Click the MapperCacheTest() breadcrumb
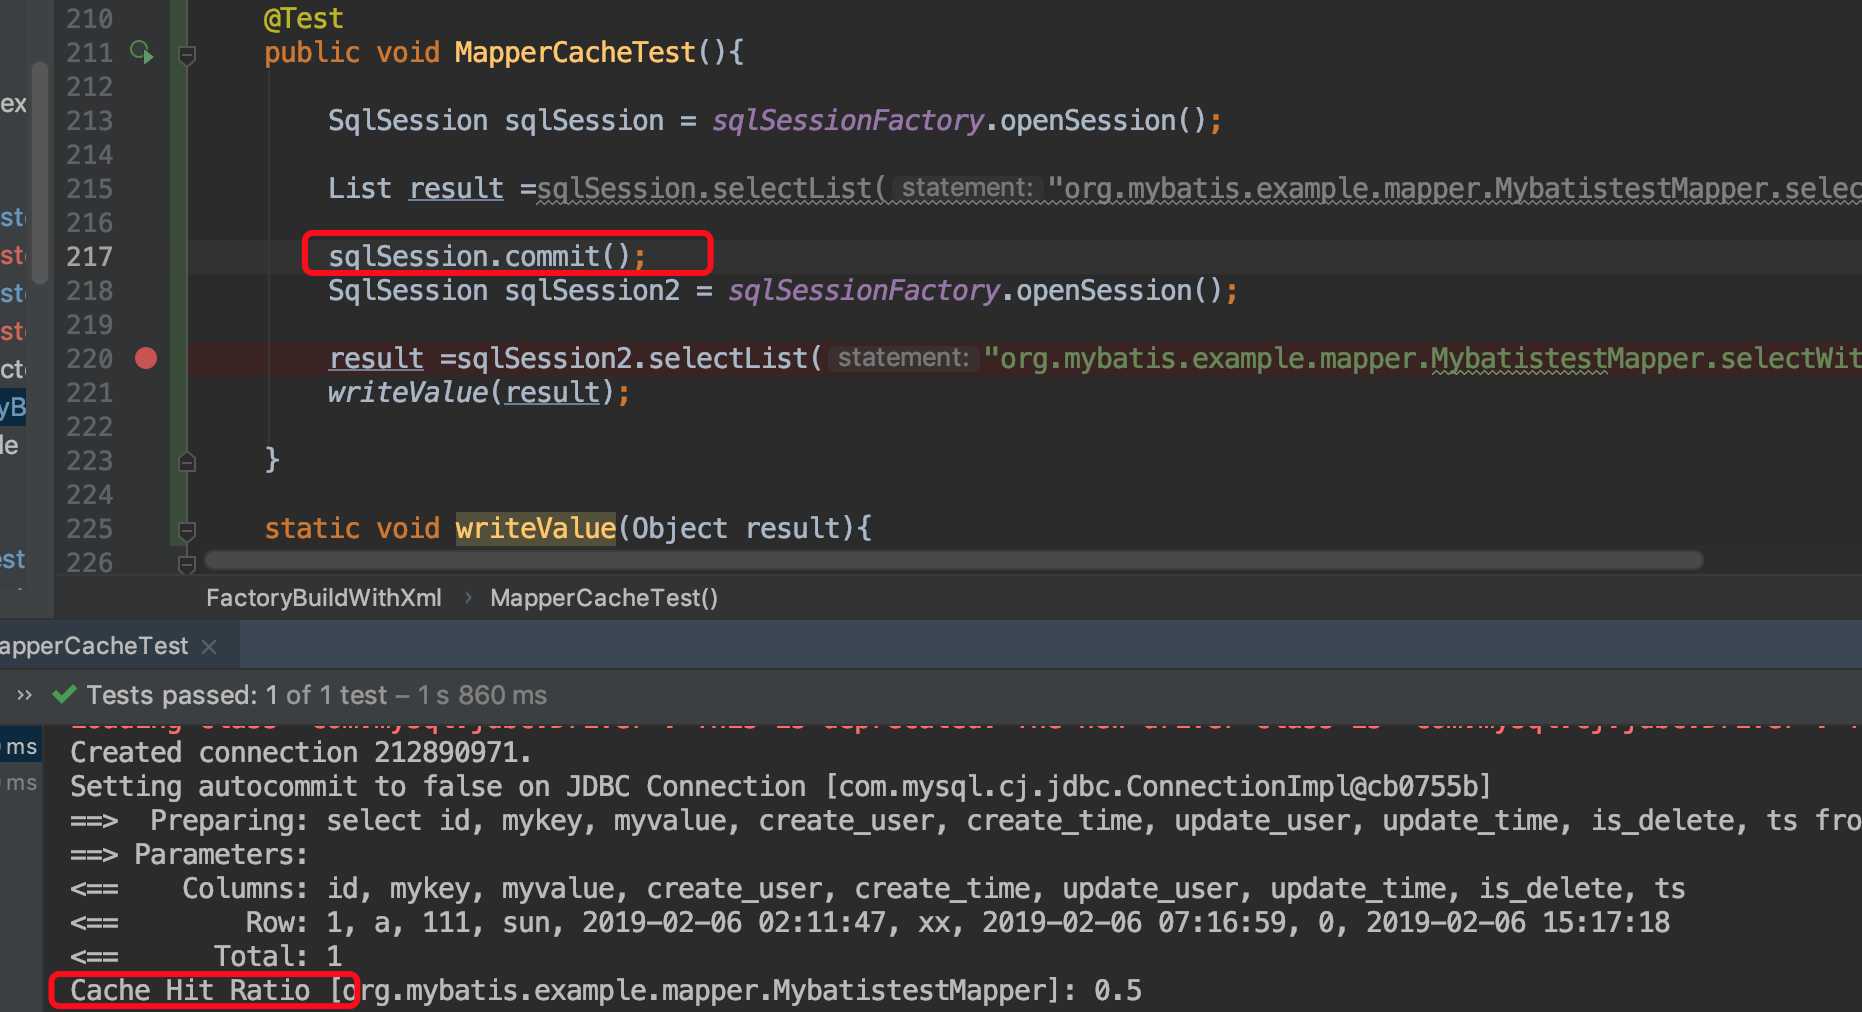 (x=603, y=598)
